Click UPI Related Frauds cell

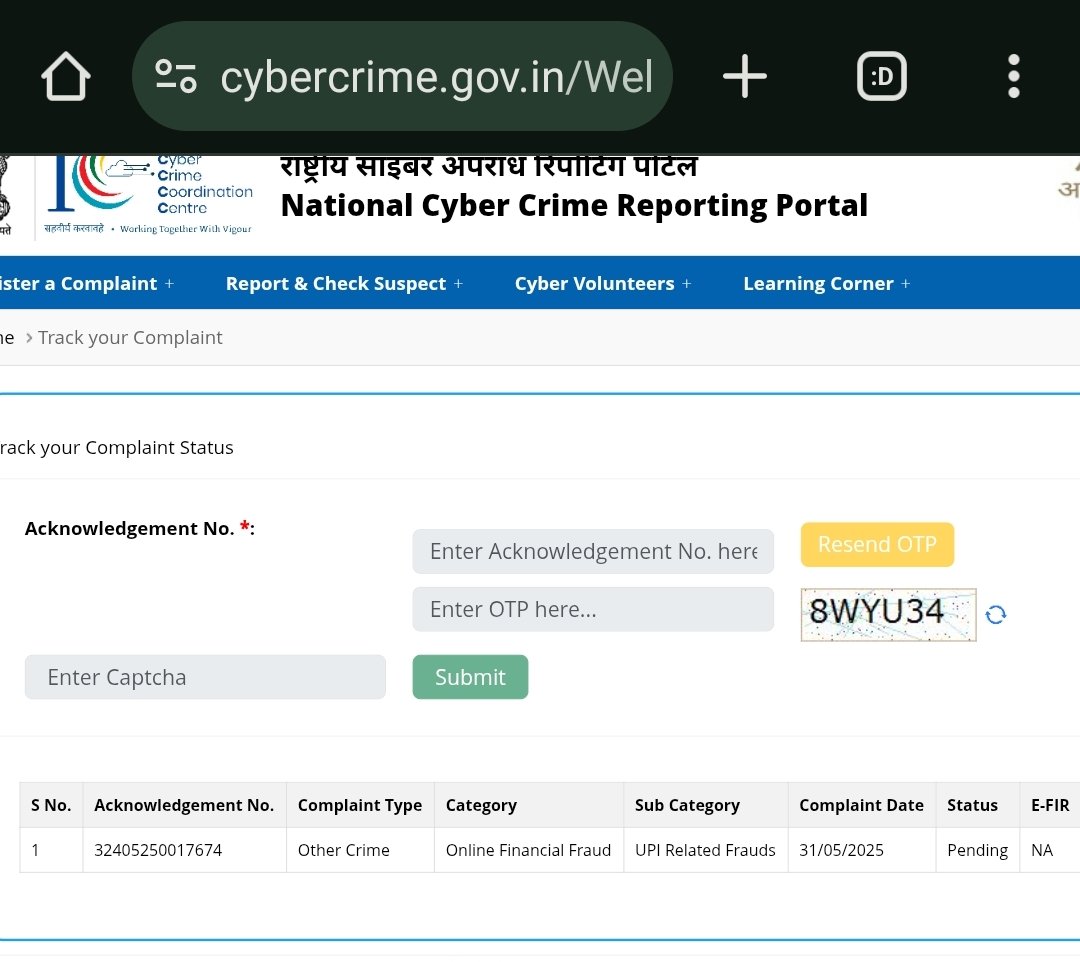705,850
